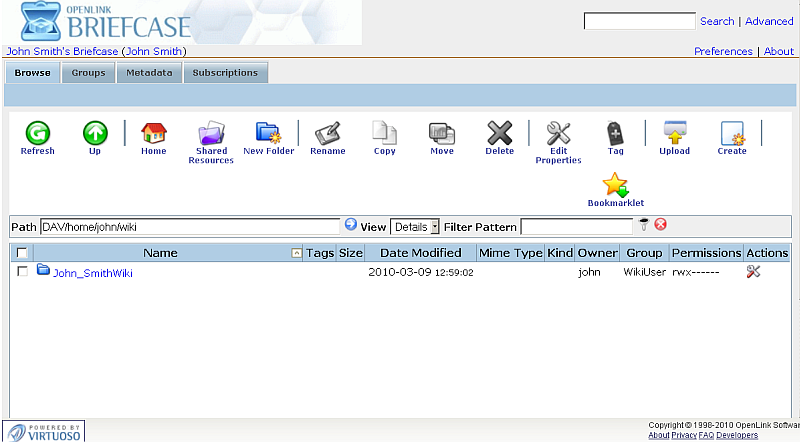Click the Bookmarklet star icon

pos(615,185)
